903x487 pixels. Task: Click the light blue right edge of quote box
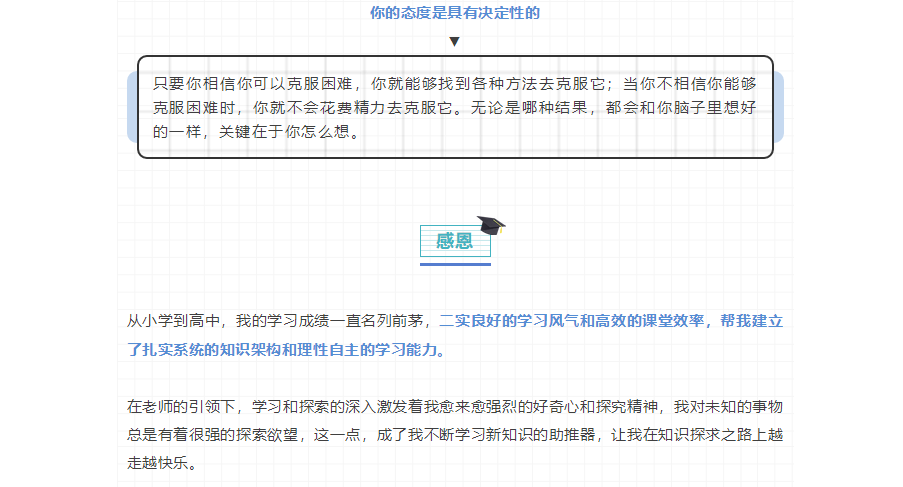(778, 106)
